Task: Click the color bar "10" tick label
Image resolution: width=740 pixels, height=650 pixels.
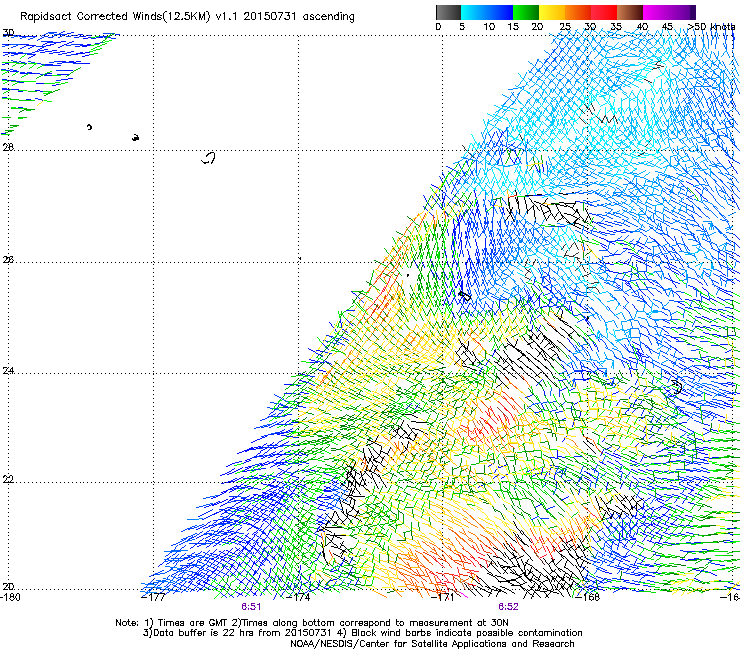Action: click(489, 26)
